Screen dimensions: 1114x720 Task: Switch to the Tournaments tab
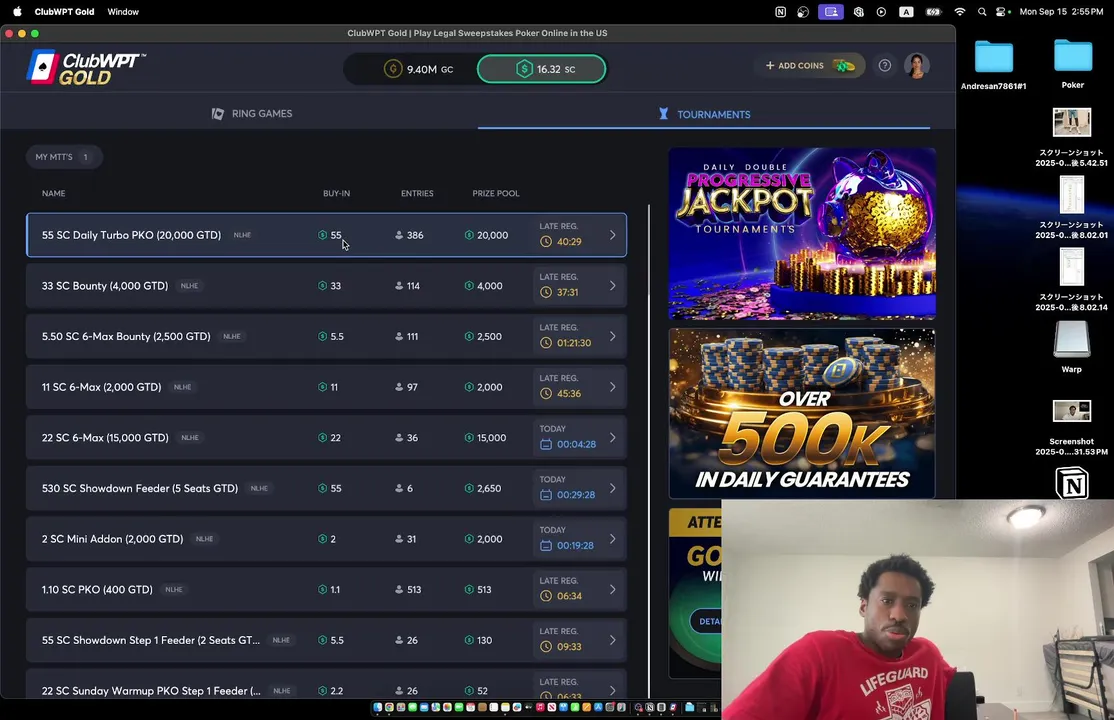click(x=704, y=114)
